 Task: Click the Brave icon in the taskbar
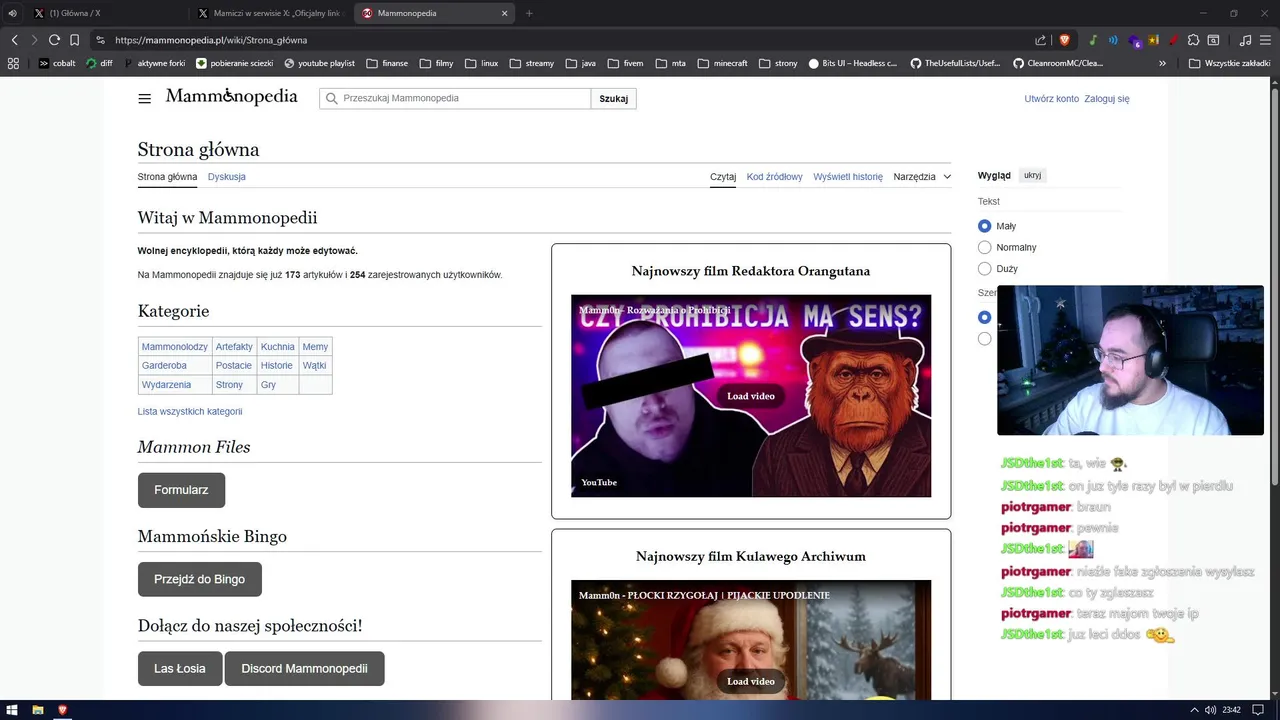pos(62,710)
